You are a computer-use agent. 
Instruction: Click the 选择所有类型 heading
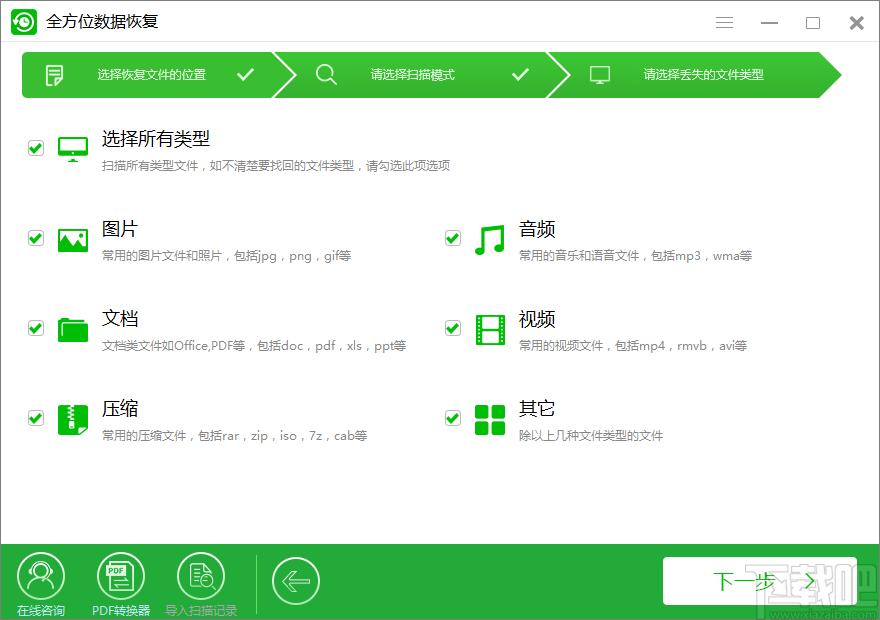click(155, 139)
